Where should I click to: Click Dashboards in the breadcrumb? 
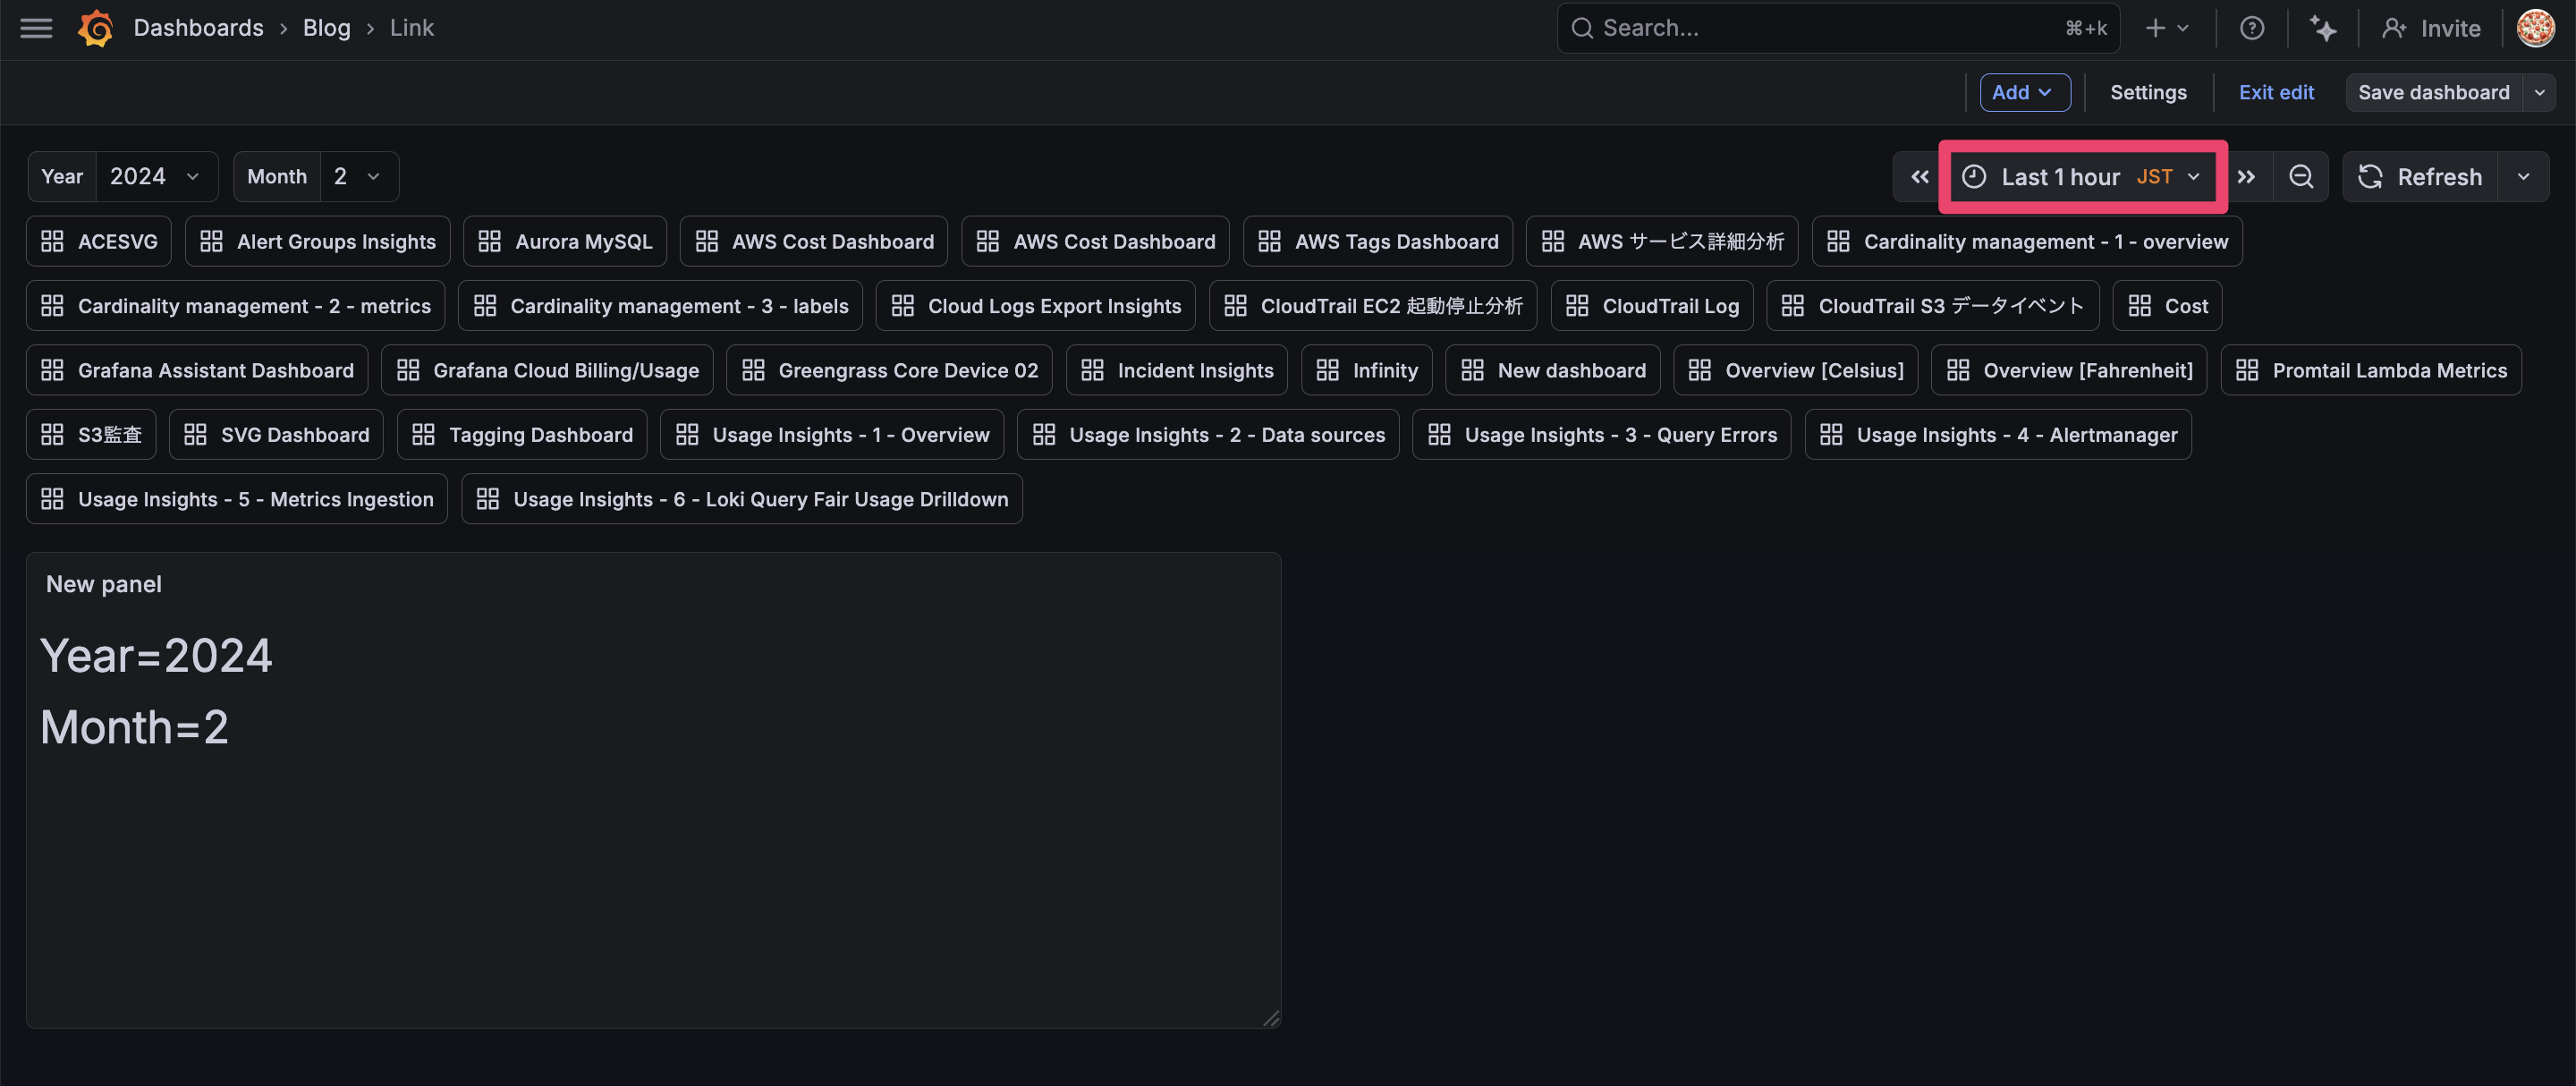click(x=198, y=28)
